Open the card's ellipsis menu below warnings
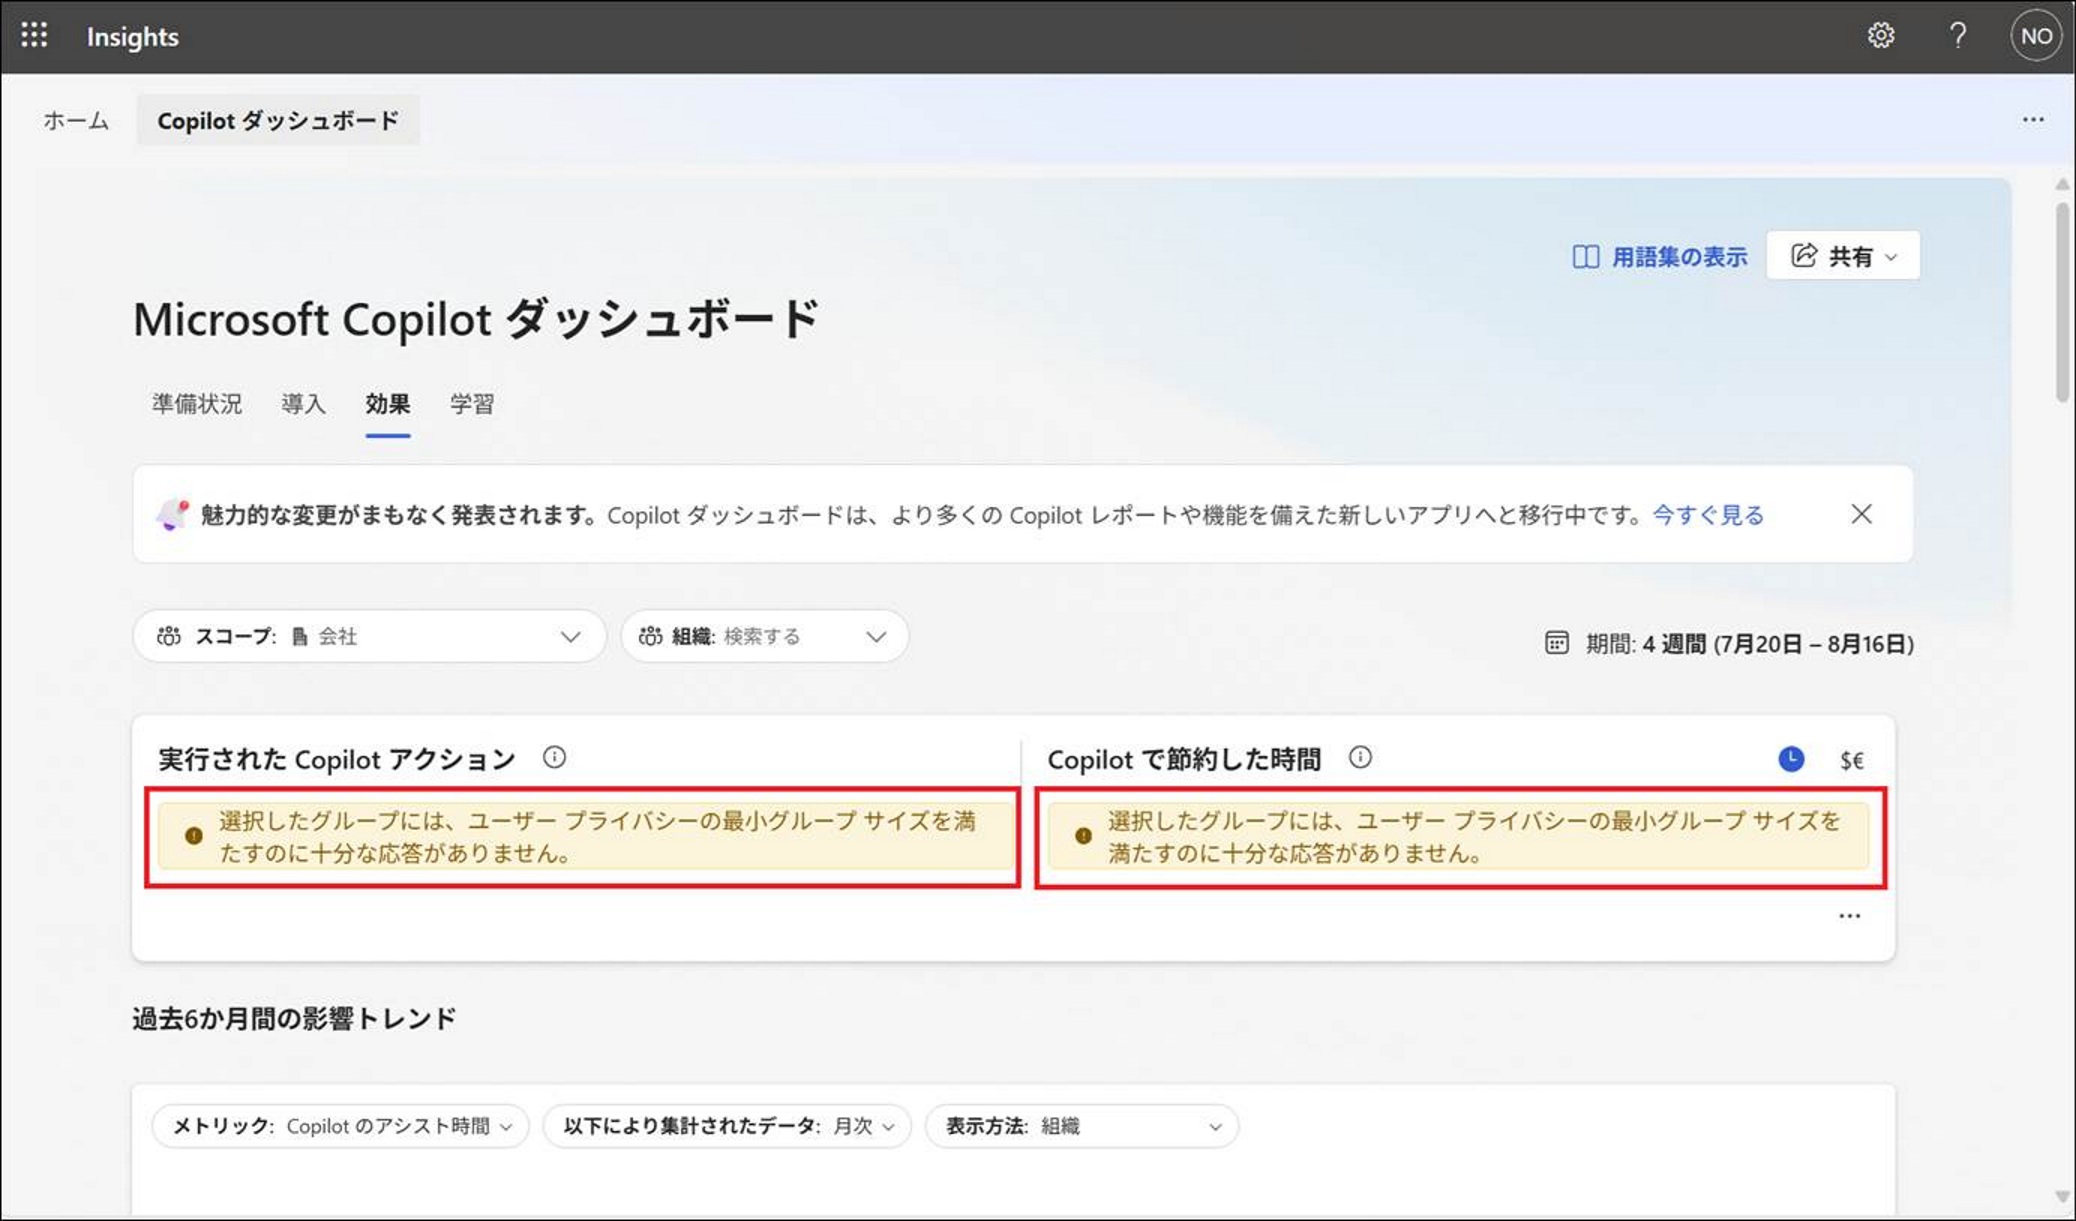The width and height of the screenshot is (2076, 1221). click(x=1849, y=916)
